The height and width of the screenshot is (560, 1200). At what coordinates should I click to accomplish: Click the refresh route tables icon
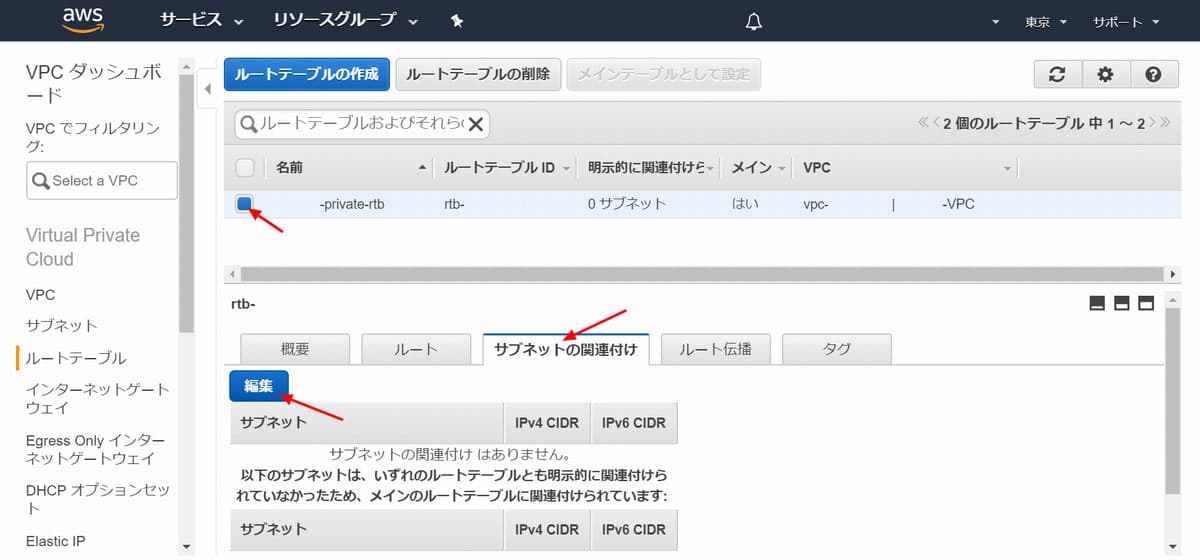pos(1057,74)
